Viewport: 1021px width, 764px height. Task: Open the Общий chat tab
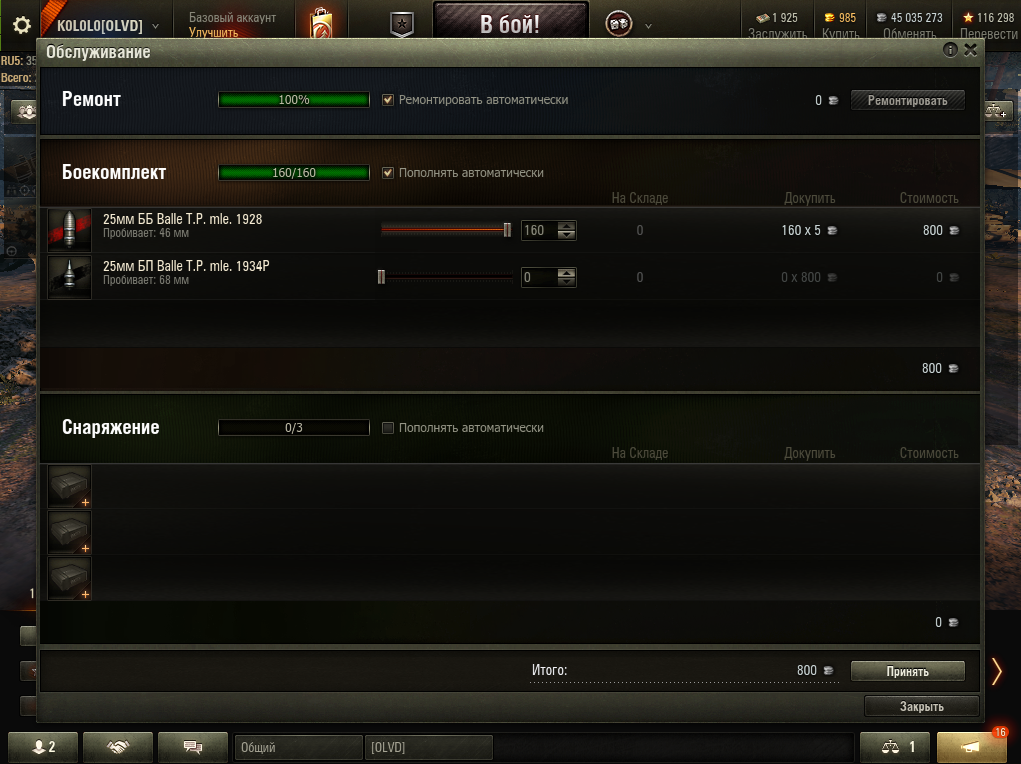(298, 747)
